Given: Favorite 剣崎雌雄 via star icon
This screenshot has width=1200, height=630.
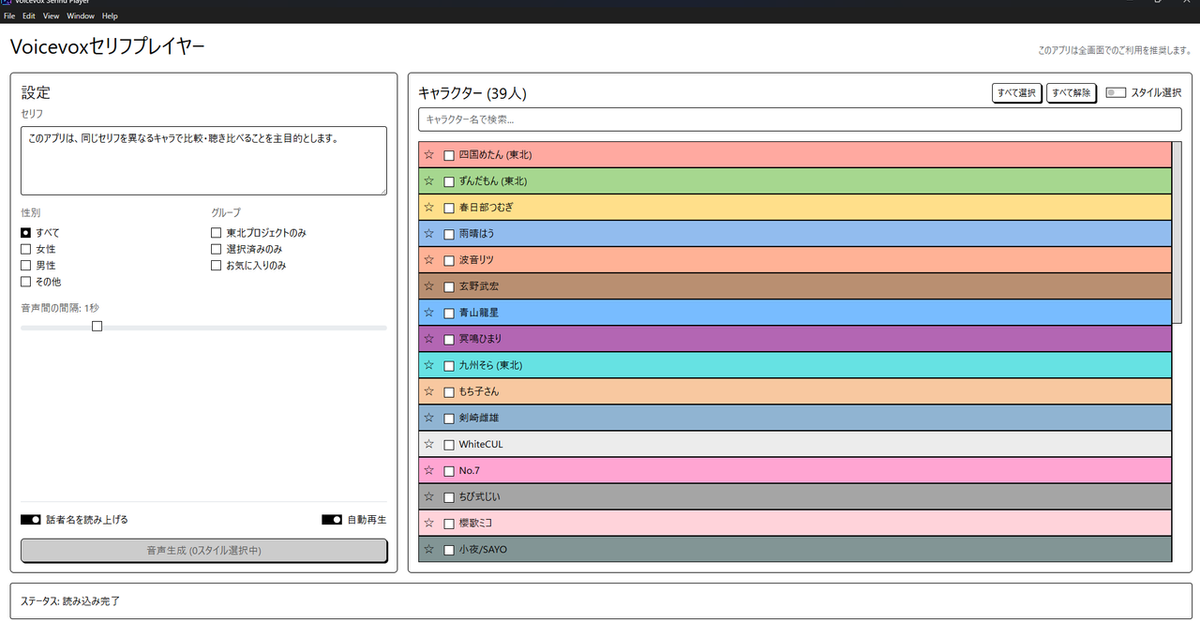Looking at the screenshot, I should (x=429, y=418).
